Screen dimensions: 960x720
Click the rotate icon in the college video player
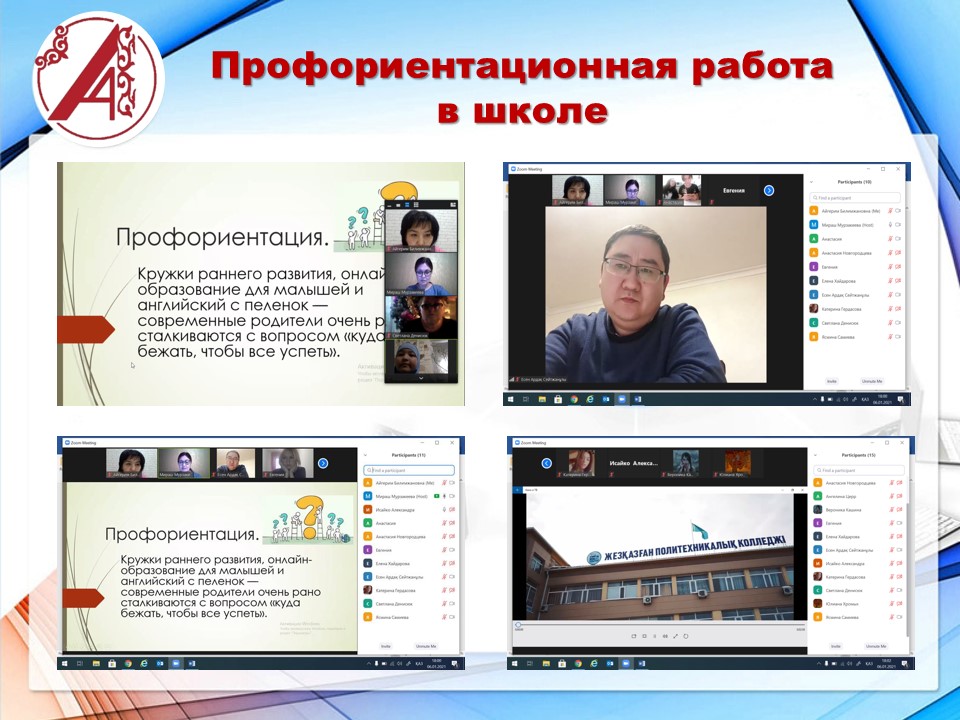tap(686, 636)
